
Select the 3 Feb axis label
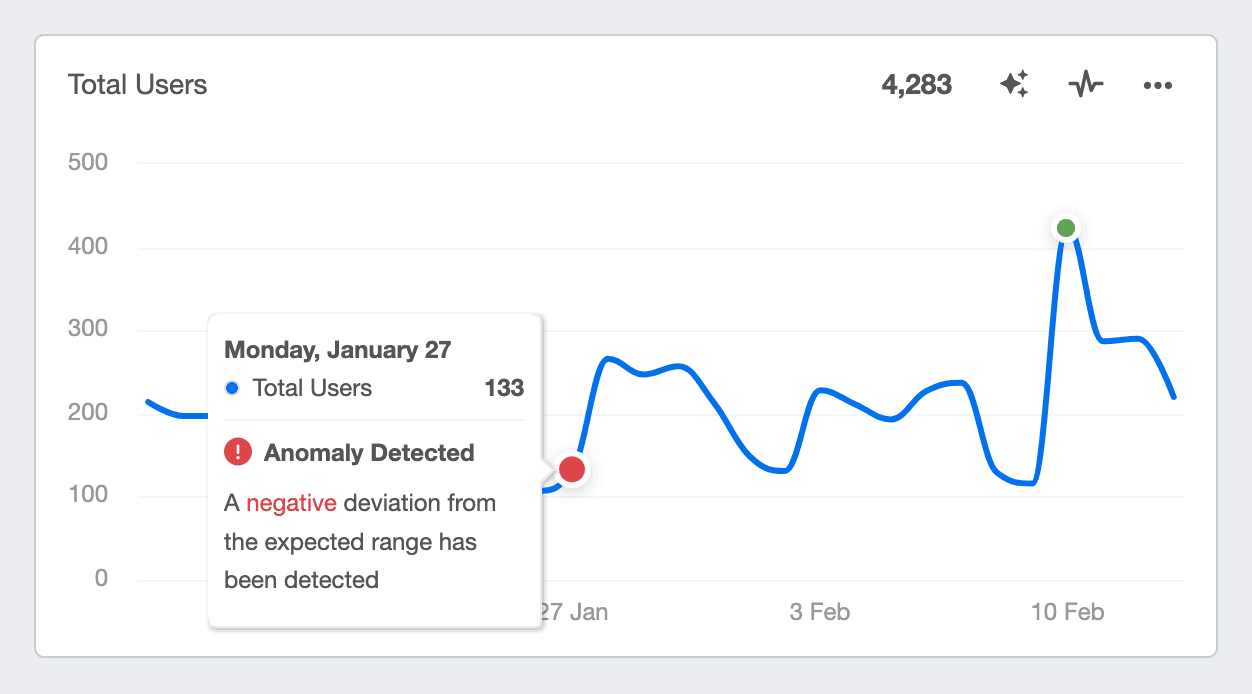[x=819, y=611]
